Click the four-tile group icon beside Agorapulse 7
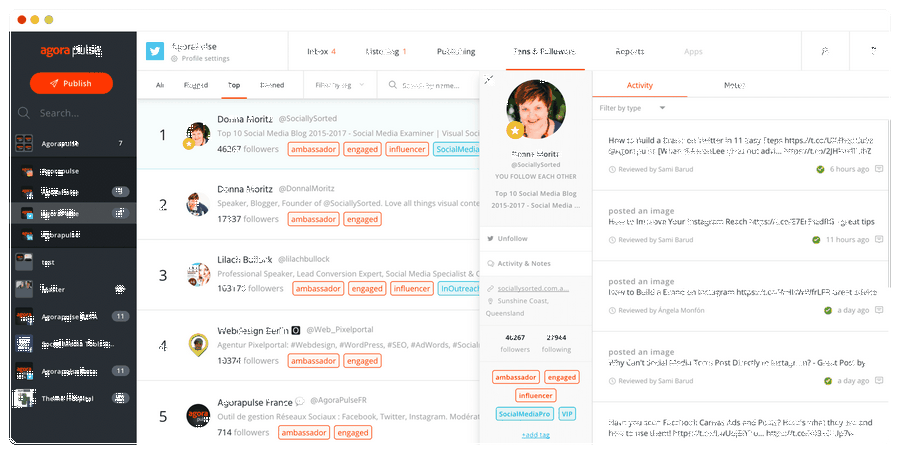Viewport: 900px width, 454px height. [x=24, y=143]
